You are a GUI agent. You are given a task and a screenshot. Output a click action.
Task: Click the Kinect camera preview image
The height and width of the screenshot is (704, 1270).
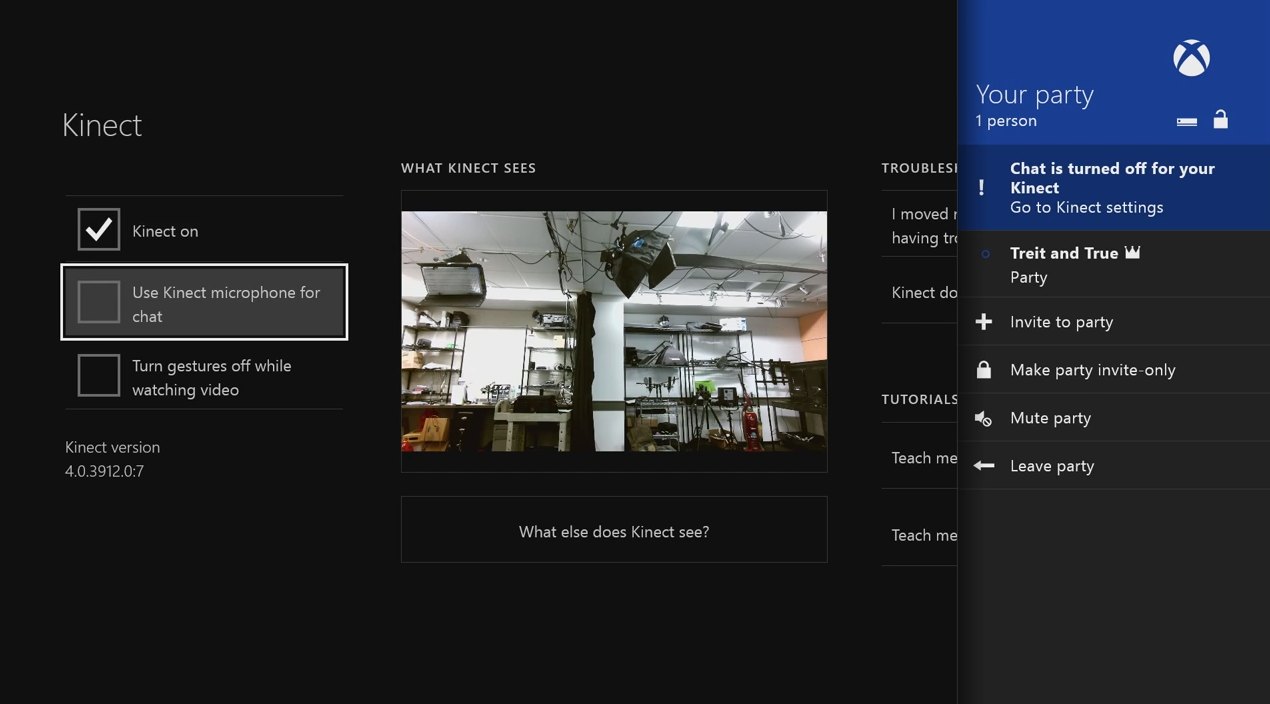pos(614,331)
